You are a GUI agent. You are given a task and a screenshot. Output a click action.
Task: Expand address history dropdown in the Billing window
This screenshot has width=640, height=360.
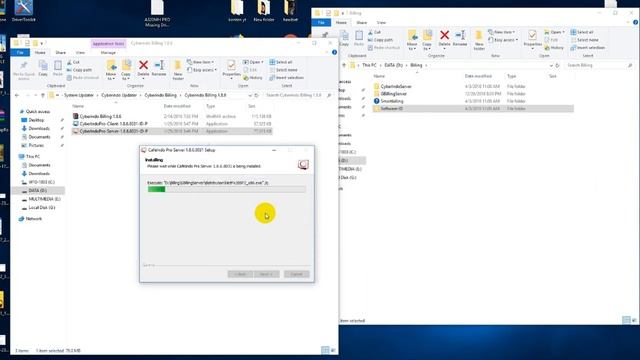tap(551, 65)
